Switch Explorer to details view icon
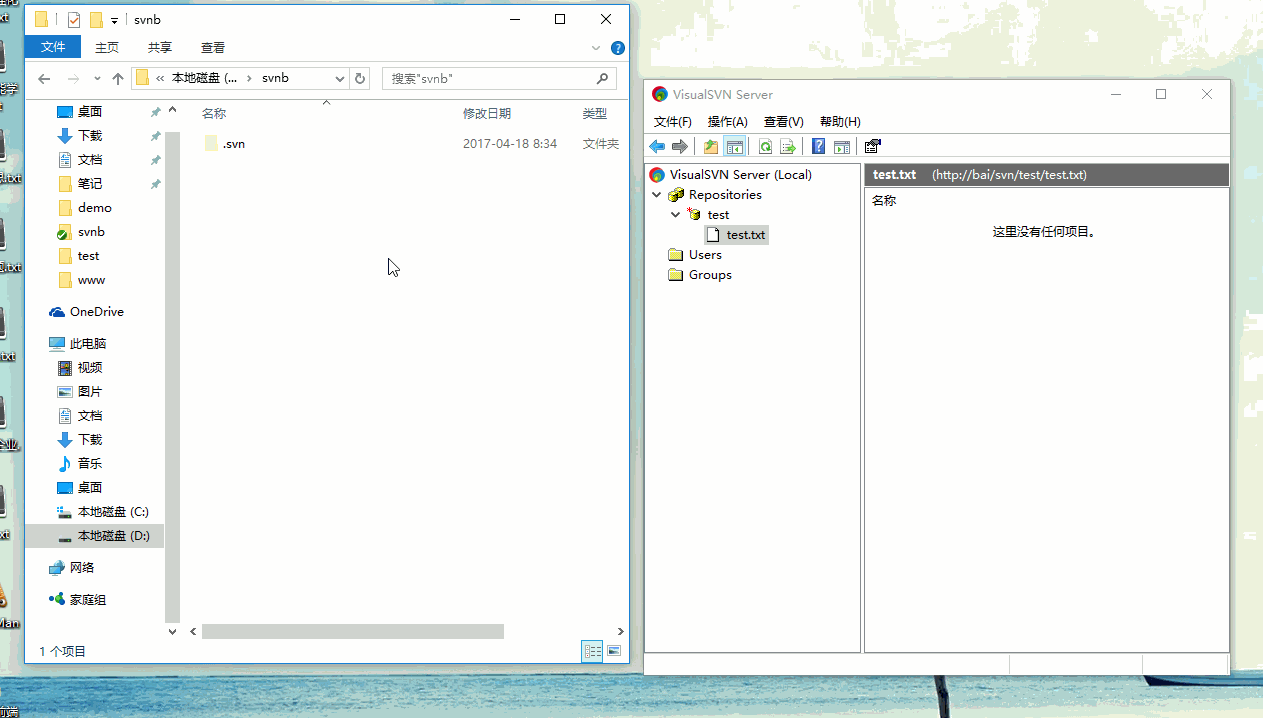This screenshot has height=718, width=1263. tap(593, 651)
